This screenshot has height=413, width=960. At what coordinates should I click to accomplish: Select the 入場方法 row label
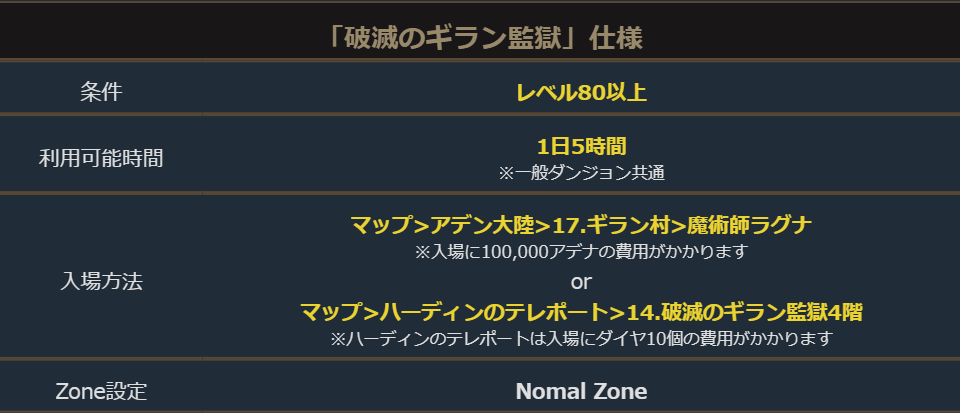tap(101, 281)
